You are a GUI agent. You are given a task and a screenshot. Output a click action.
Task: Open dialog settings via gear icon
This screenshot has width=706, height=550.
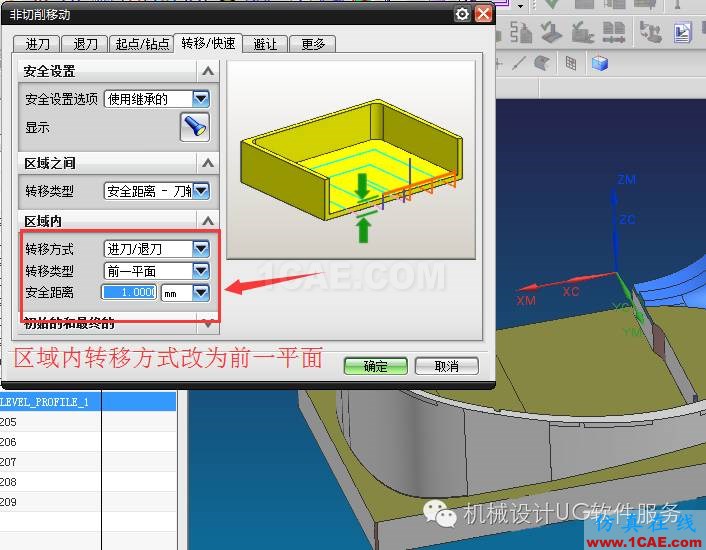point(462,14)
